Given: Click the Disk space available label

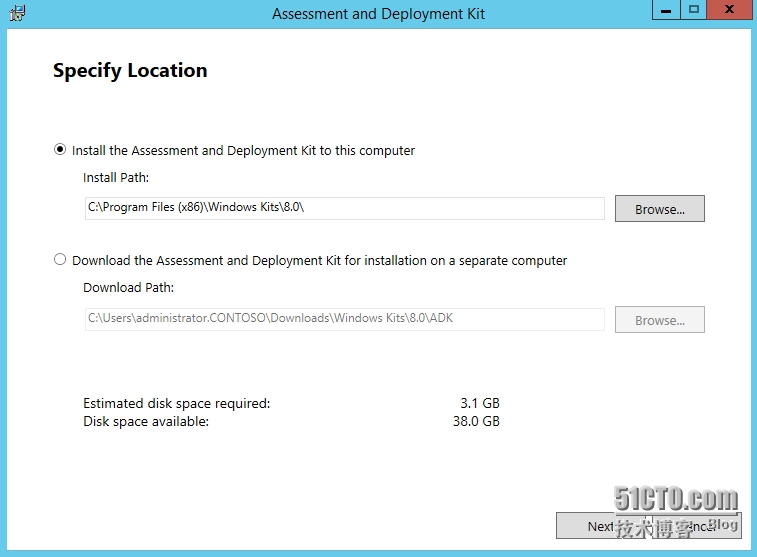Looking at the screenshot, I should pyautogui.click(x=146, y=421).
